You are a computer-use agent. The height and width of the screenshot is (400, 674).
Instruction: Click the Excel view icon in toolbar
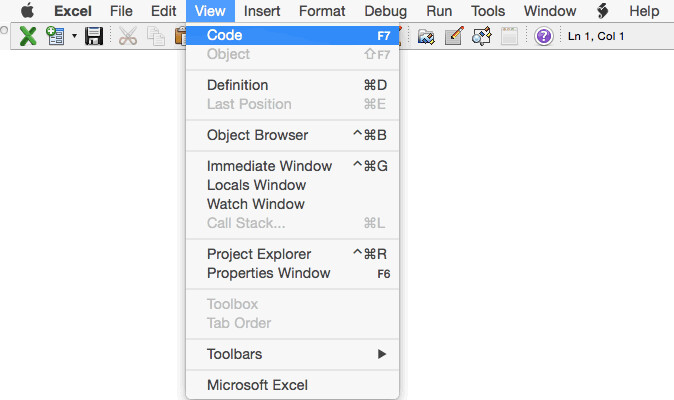click(28, 37)
